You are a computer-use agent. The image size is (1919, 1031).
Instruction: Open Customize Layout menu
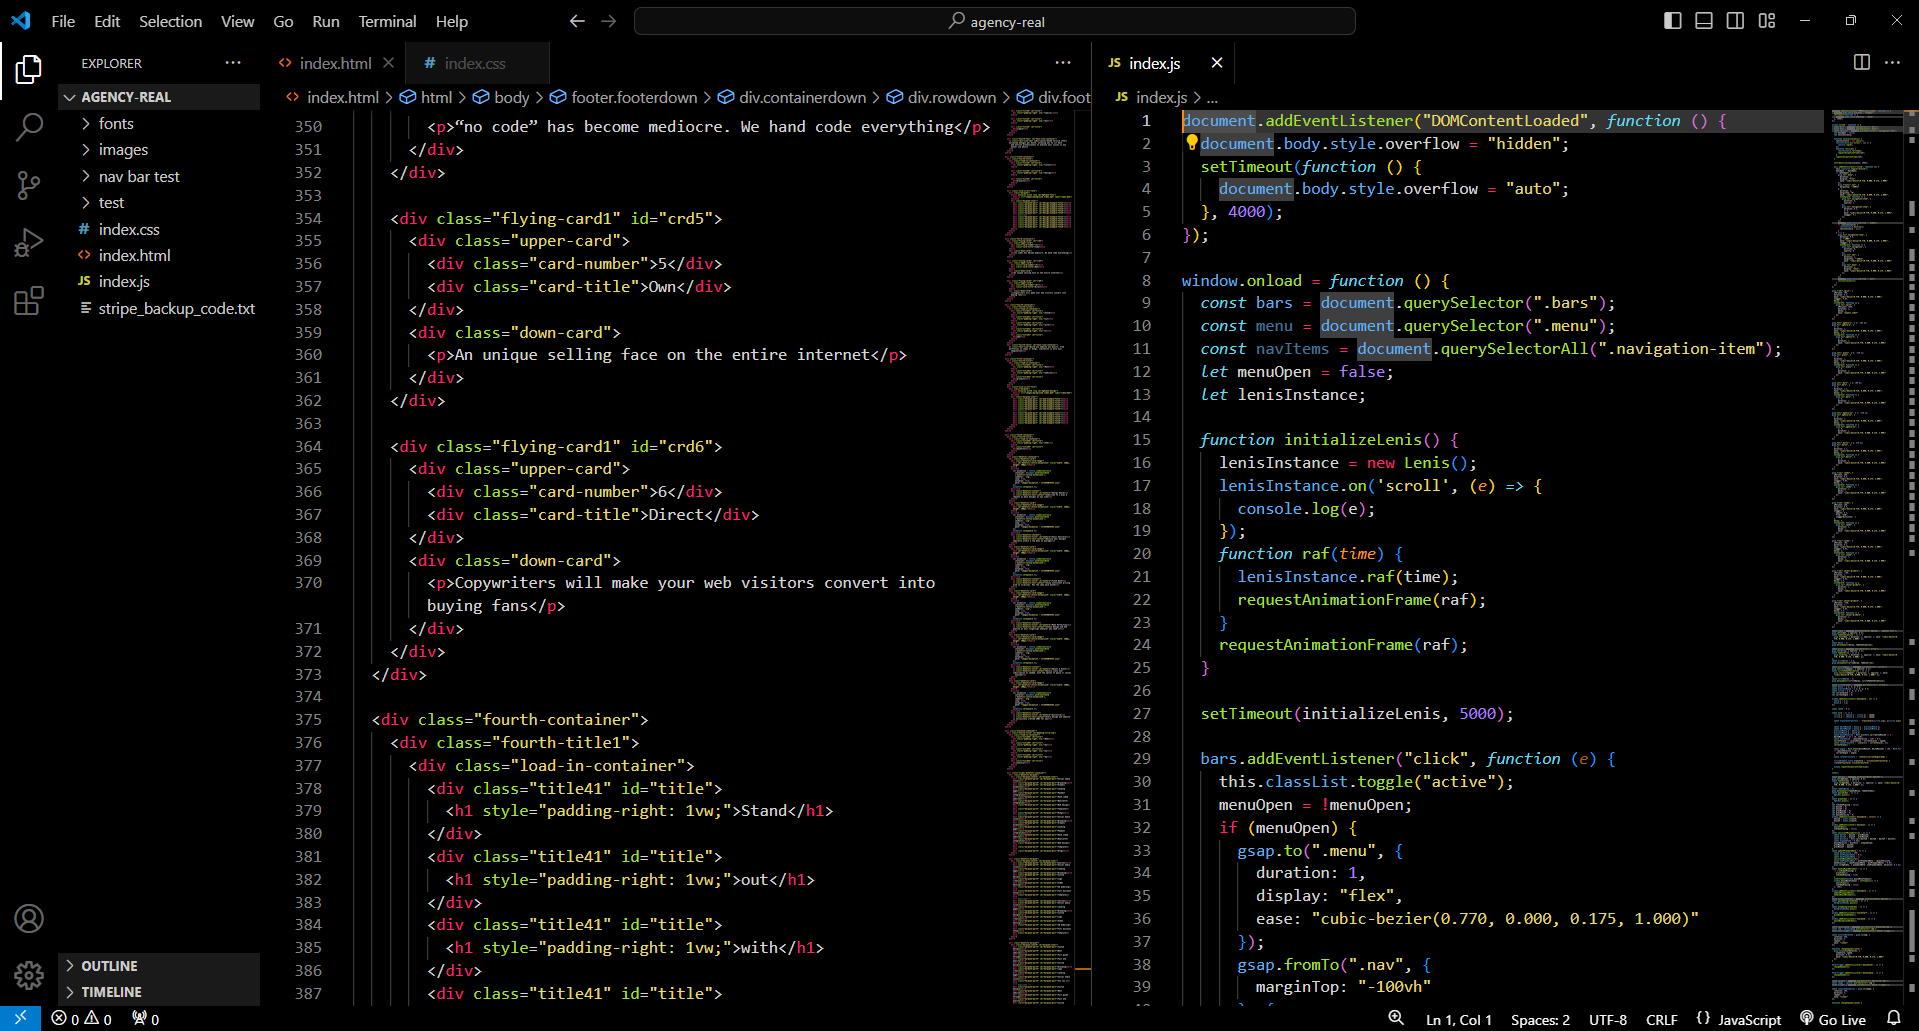coord(1767,21)
